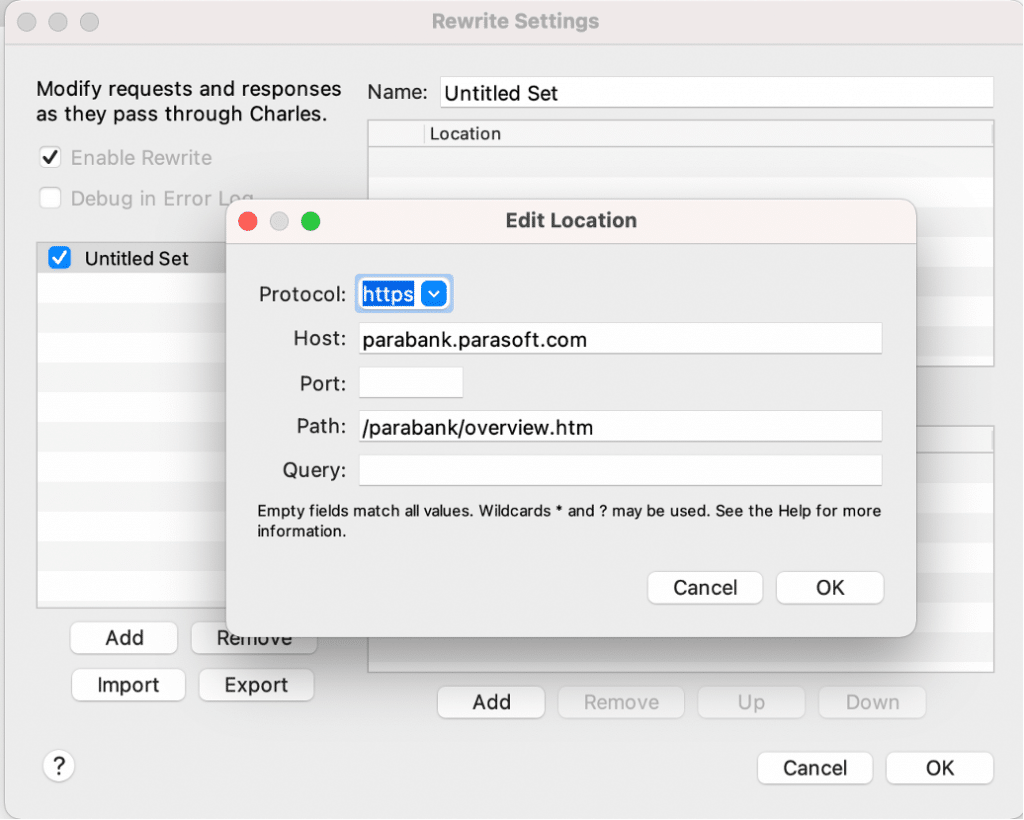This screenshot has height=820, width=1024.
Task: Open help with the question mark icon
Action: (x=59, y=767)
